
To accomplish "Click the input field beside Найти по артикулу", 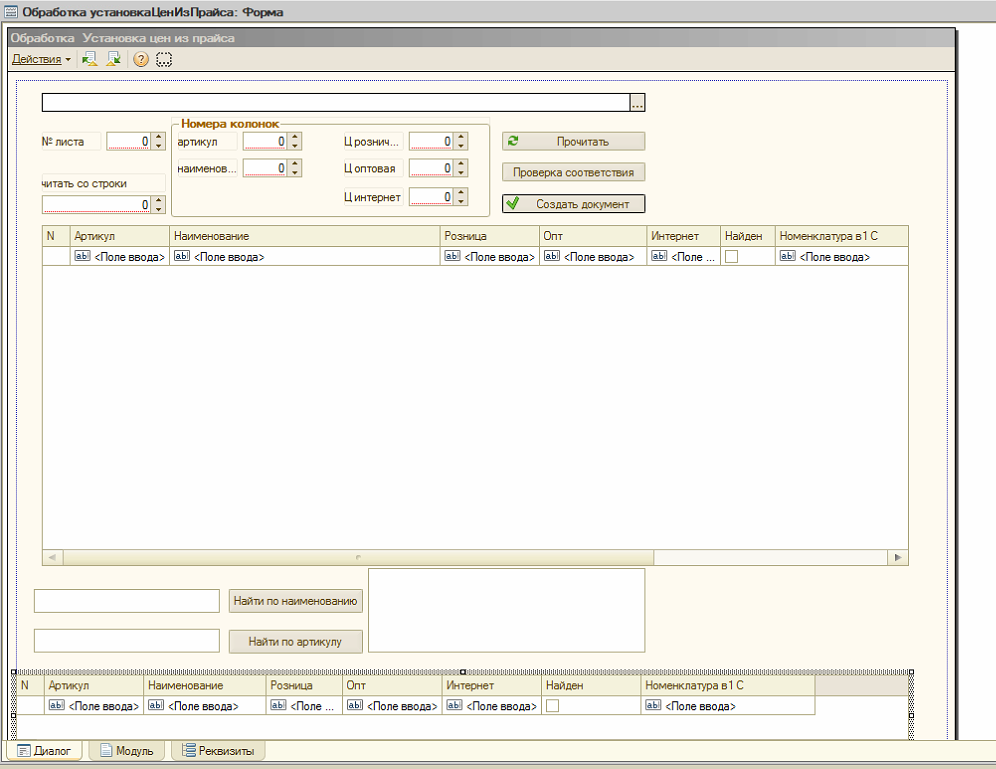I will click(x=126, y=640).
